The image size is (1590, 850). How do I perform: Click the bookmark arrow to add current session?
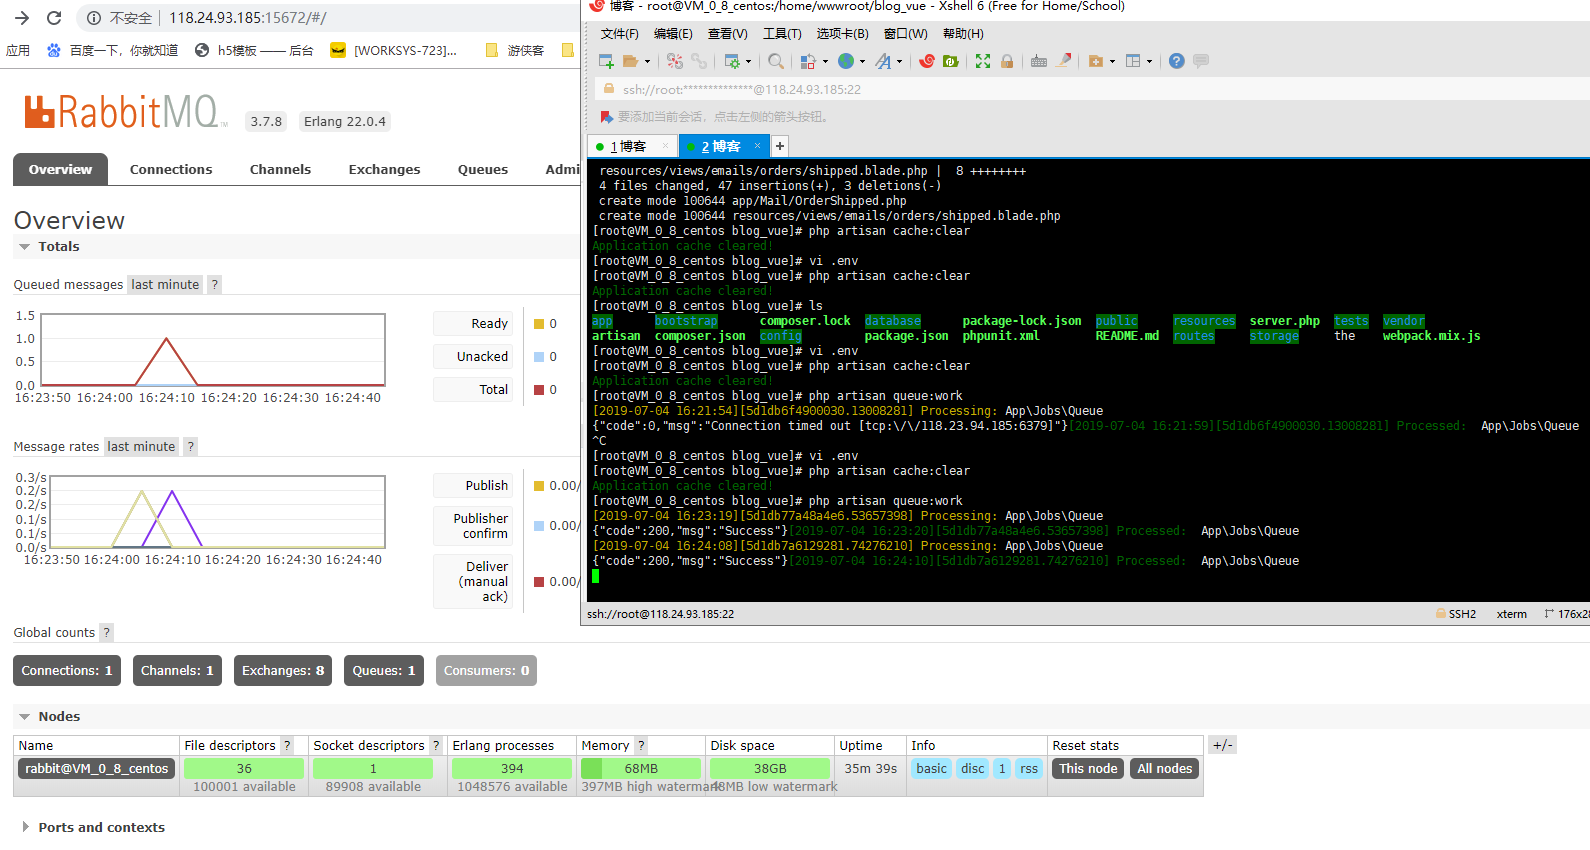[x=606, y=117]
